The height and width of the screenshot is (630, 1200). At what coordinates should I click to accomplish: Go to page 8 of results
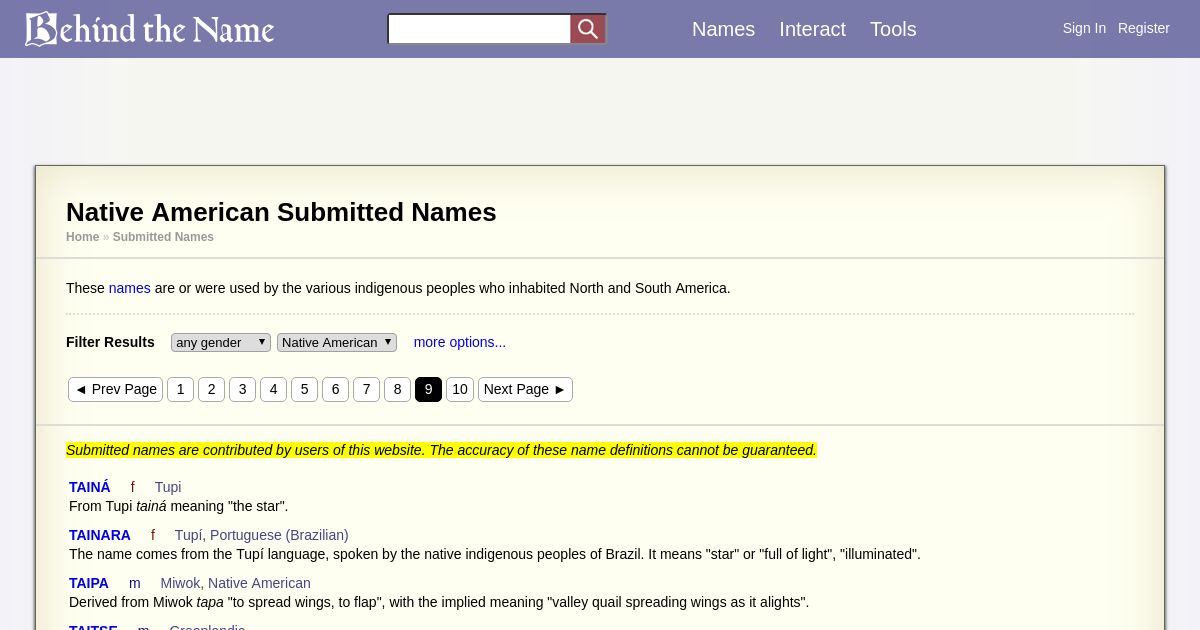click(397, 389)
